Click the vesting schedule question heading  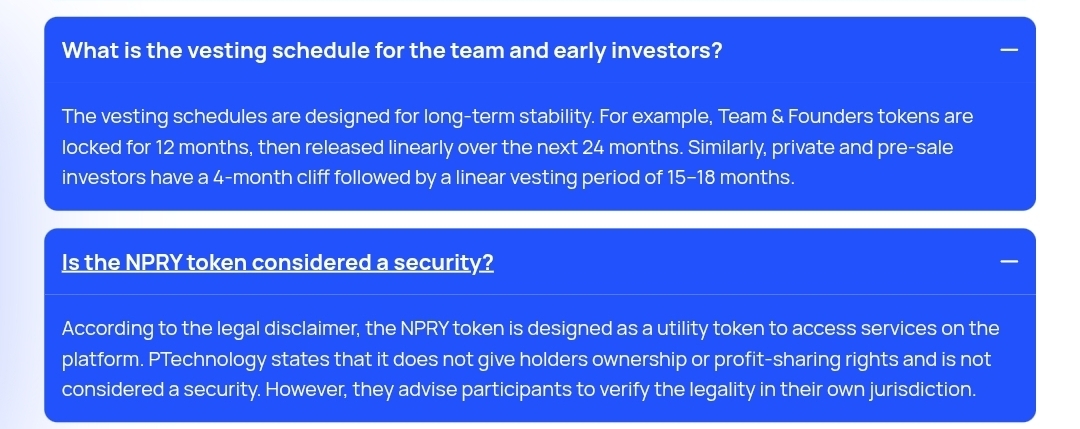[392, 51]
